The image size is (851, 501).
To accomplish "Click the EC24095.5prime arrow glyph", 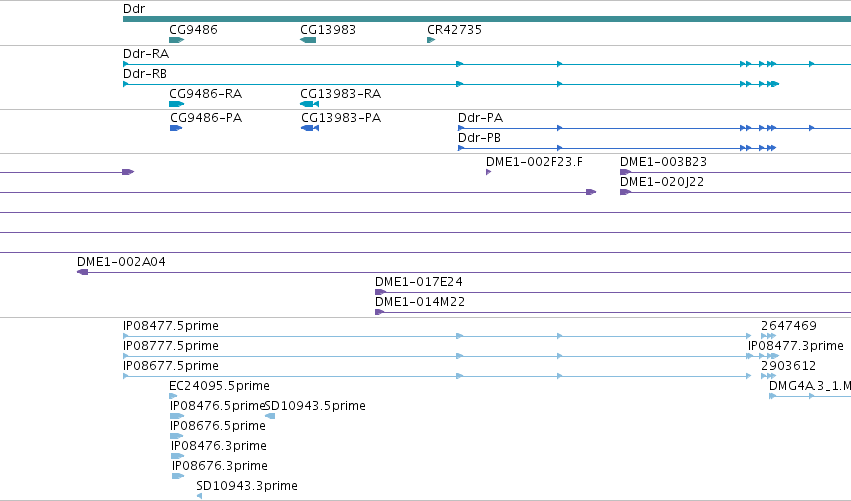I will click(x=173, y=396).
